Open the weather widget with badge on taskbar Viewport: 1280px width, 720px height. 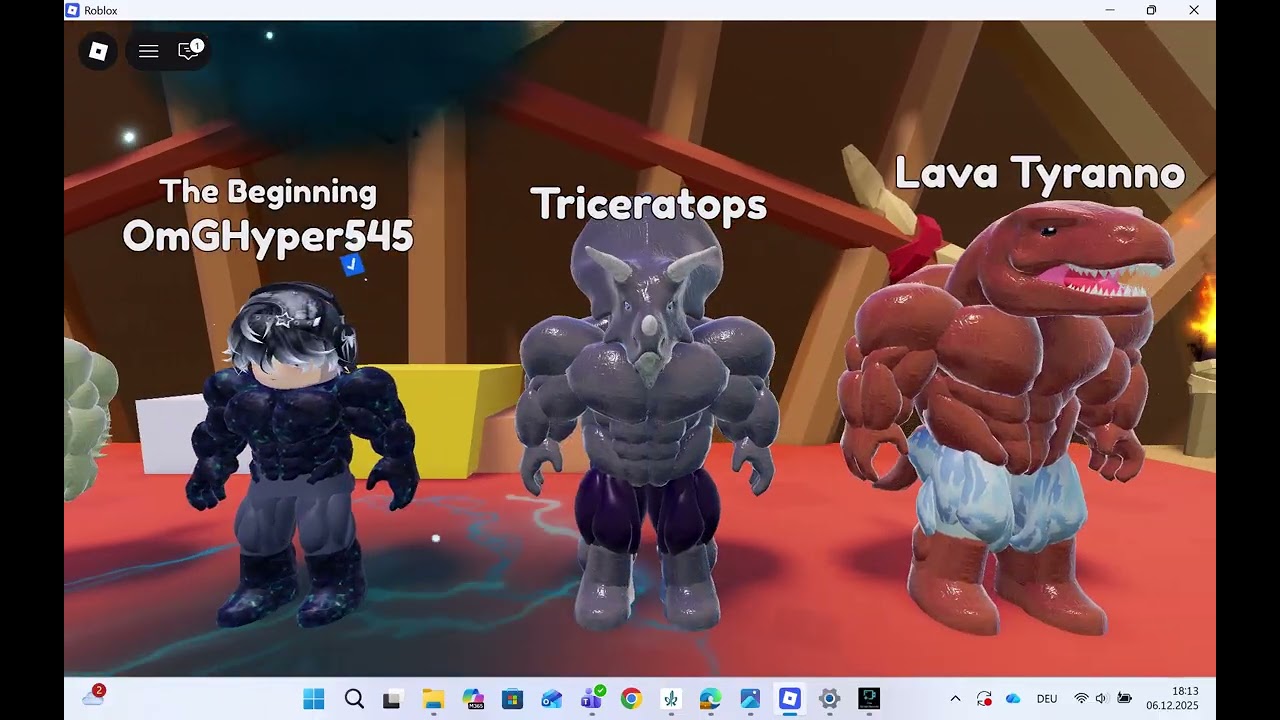pyautogui.click(x=94, y=696)
